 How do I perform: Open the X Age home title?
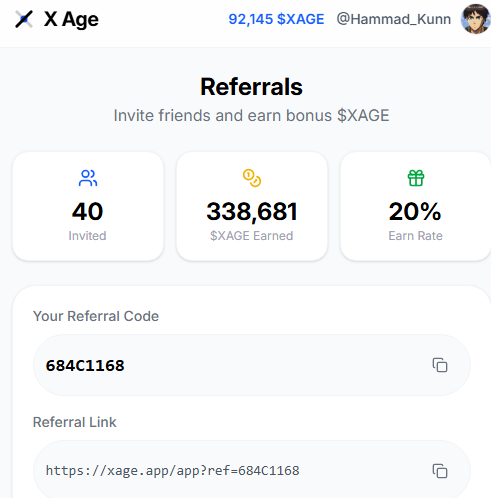pos(71,19)
